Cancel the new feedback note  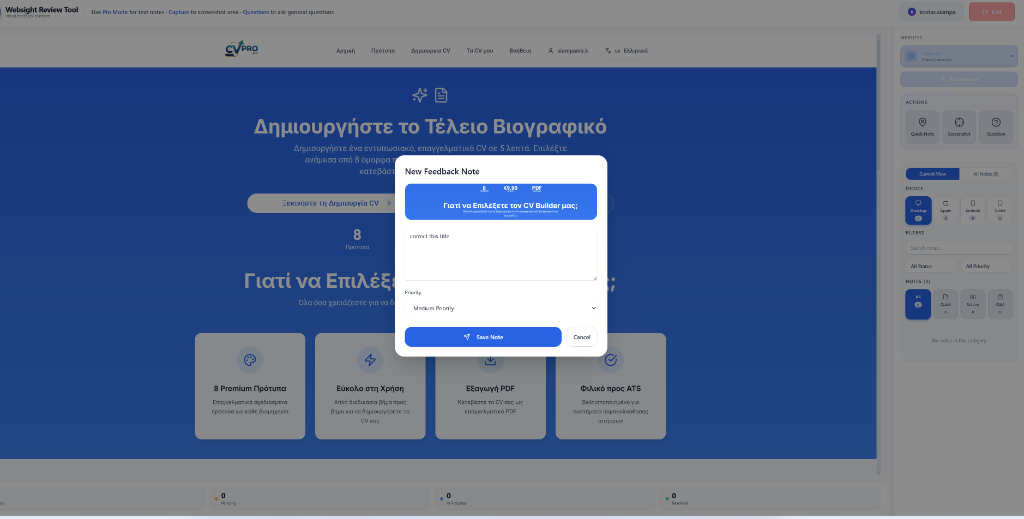pos(581,337)
